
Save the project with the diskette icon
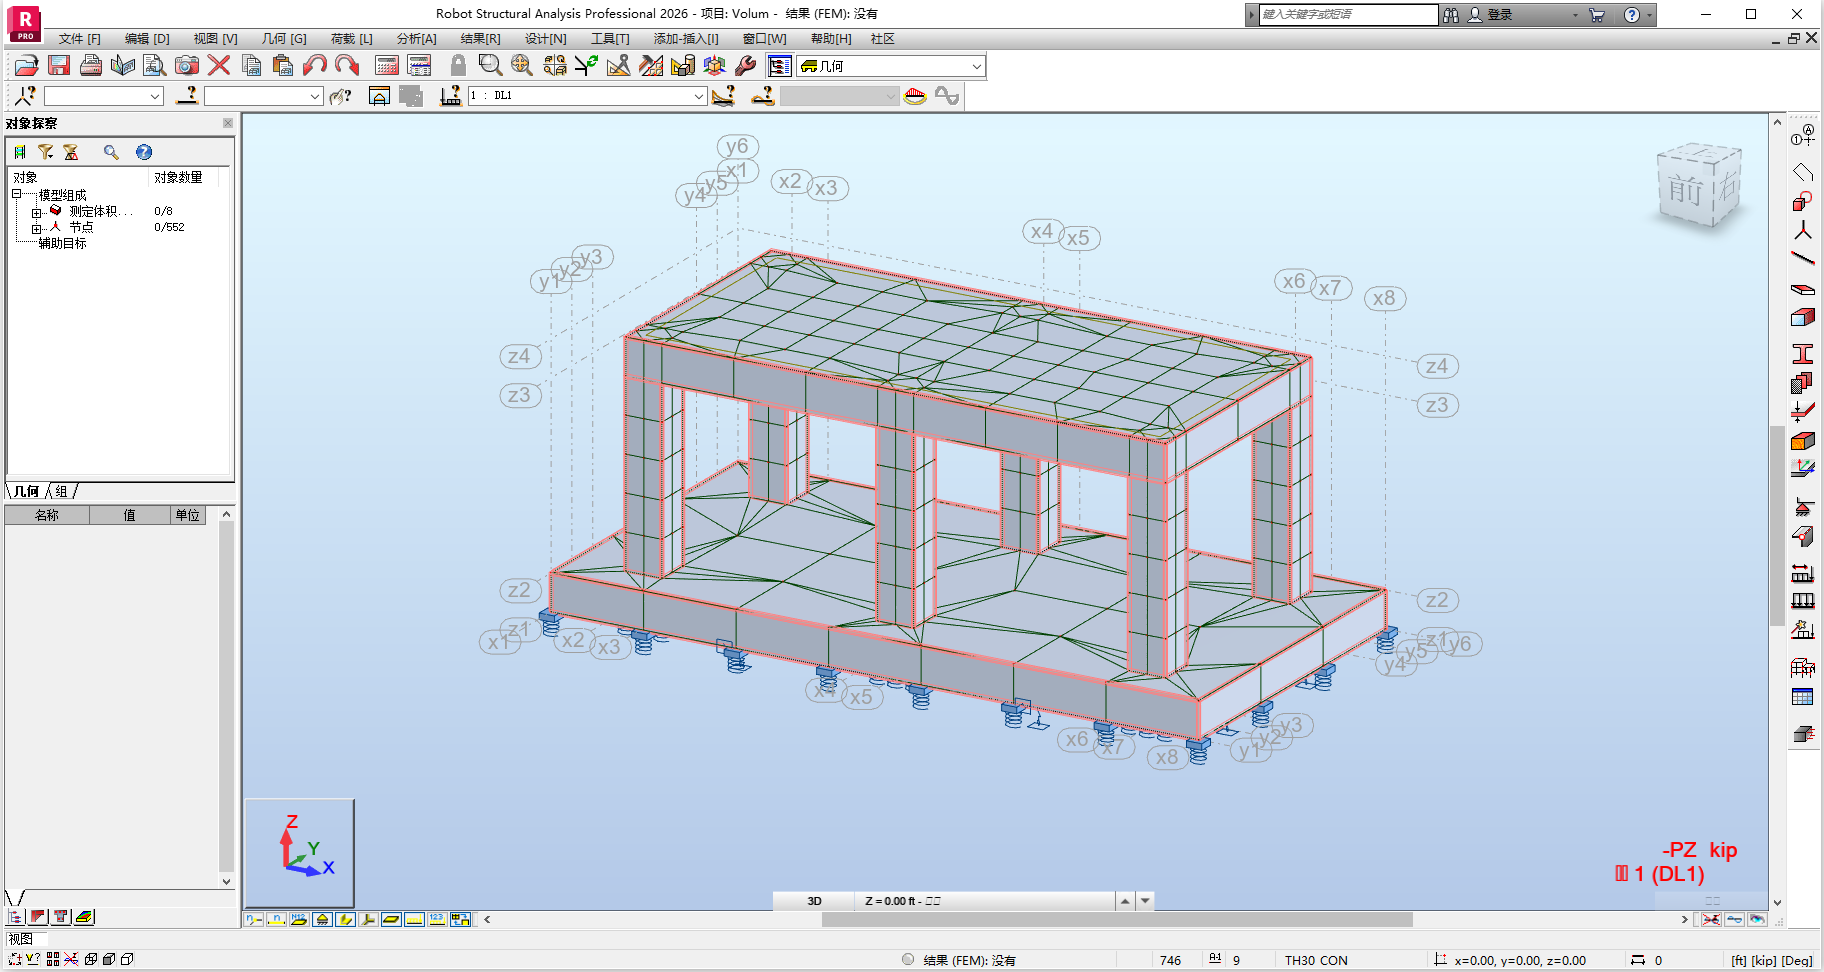tap(59, 66)
